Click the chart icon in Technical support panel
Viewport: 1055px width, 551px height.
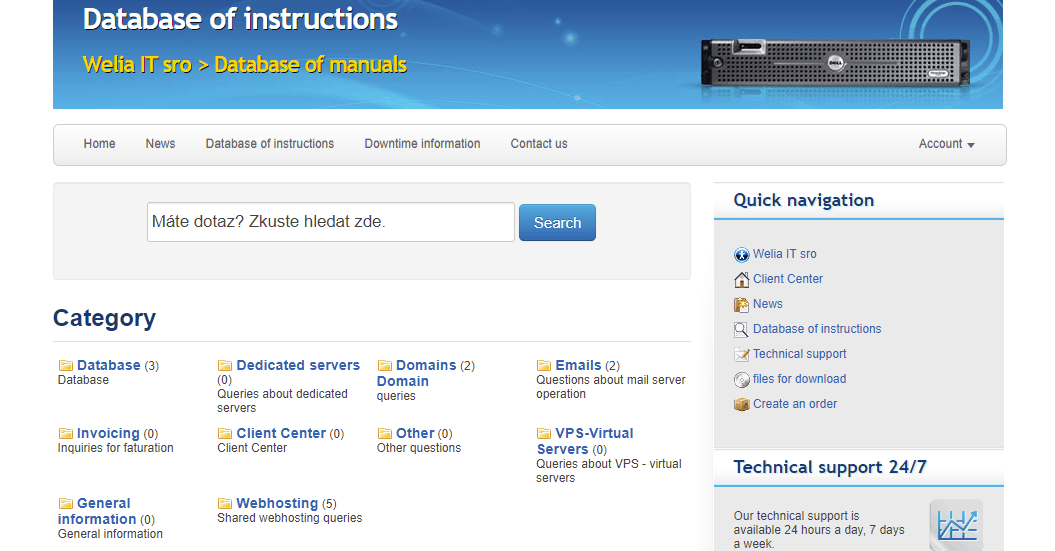pos(957,525)
